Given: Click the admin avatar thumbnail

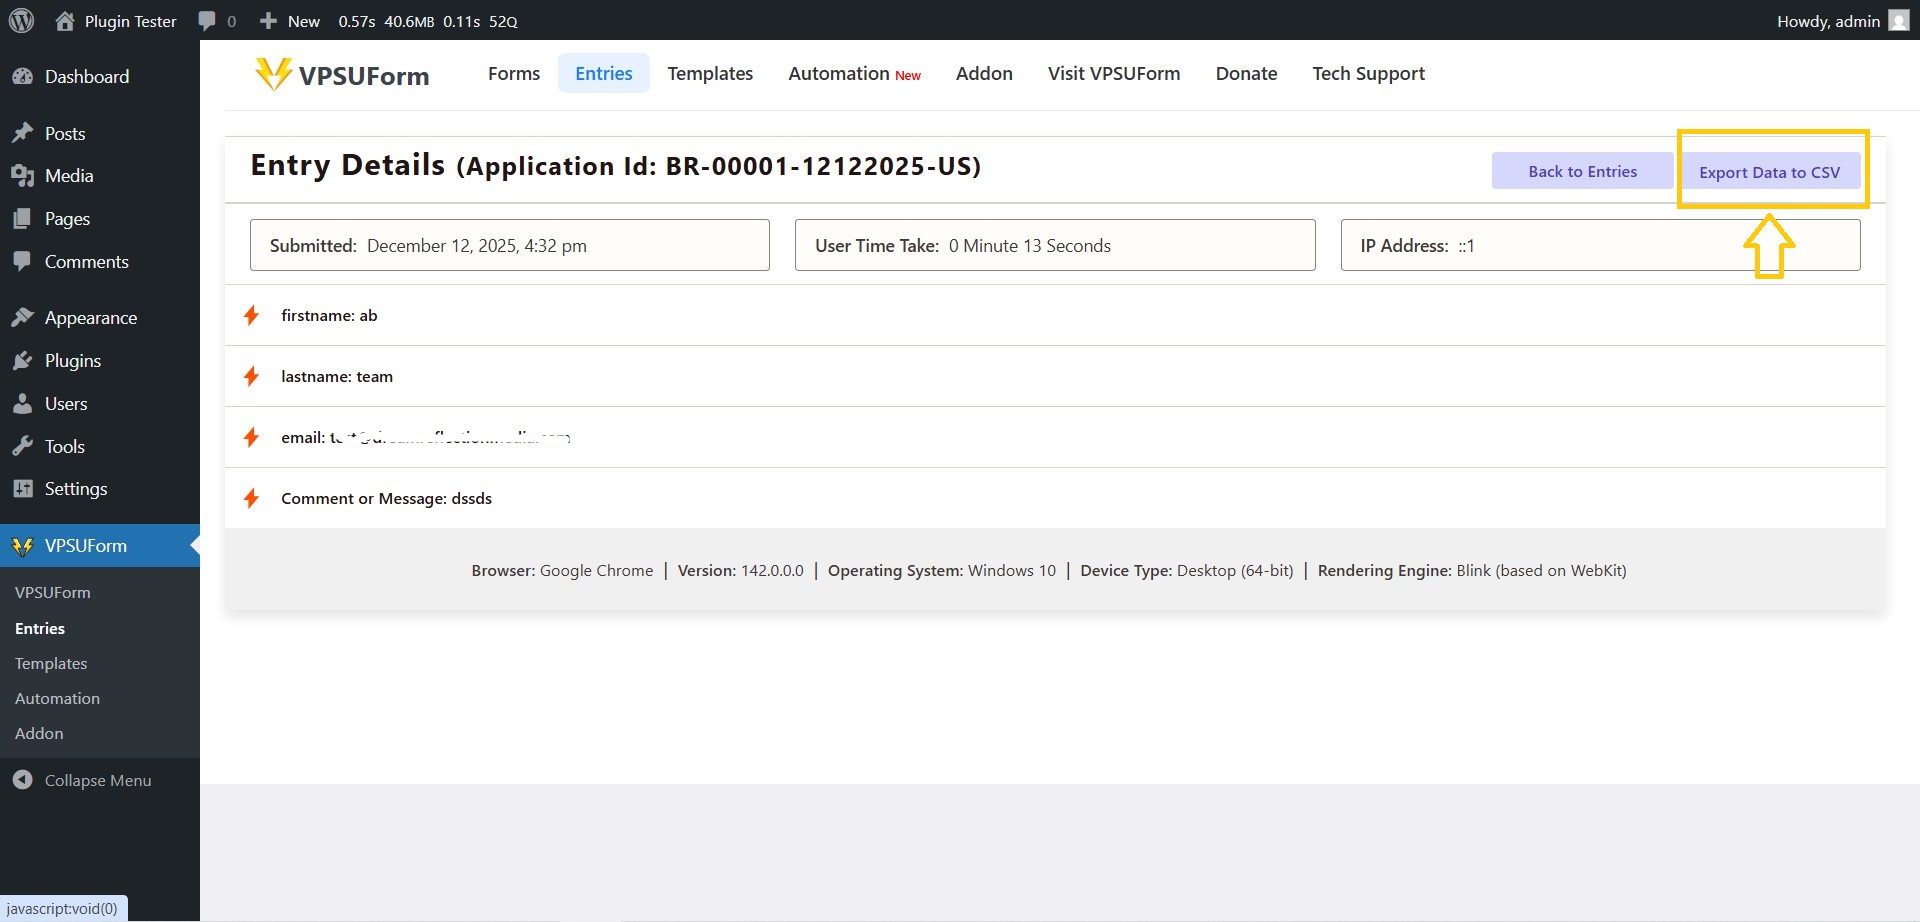Looking at the screenshot, I should [1898, 20].
